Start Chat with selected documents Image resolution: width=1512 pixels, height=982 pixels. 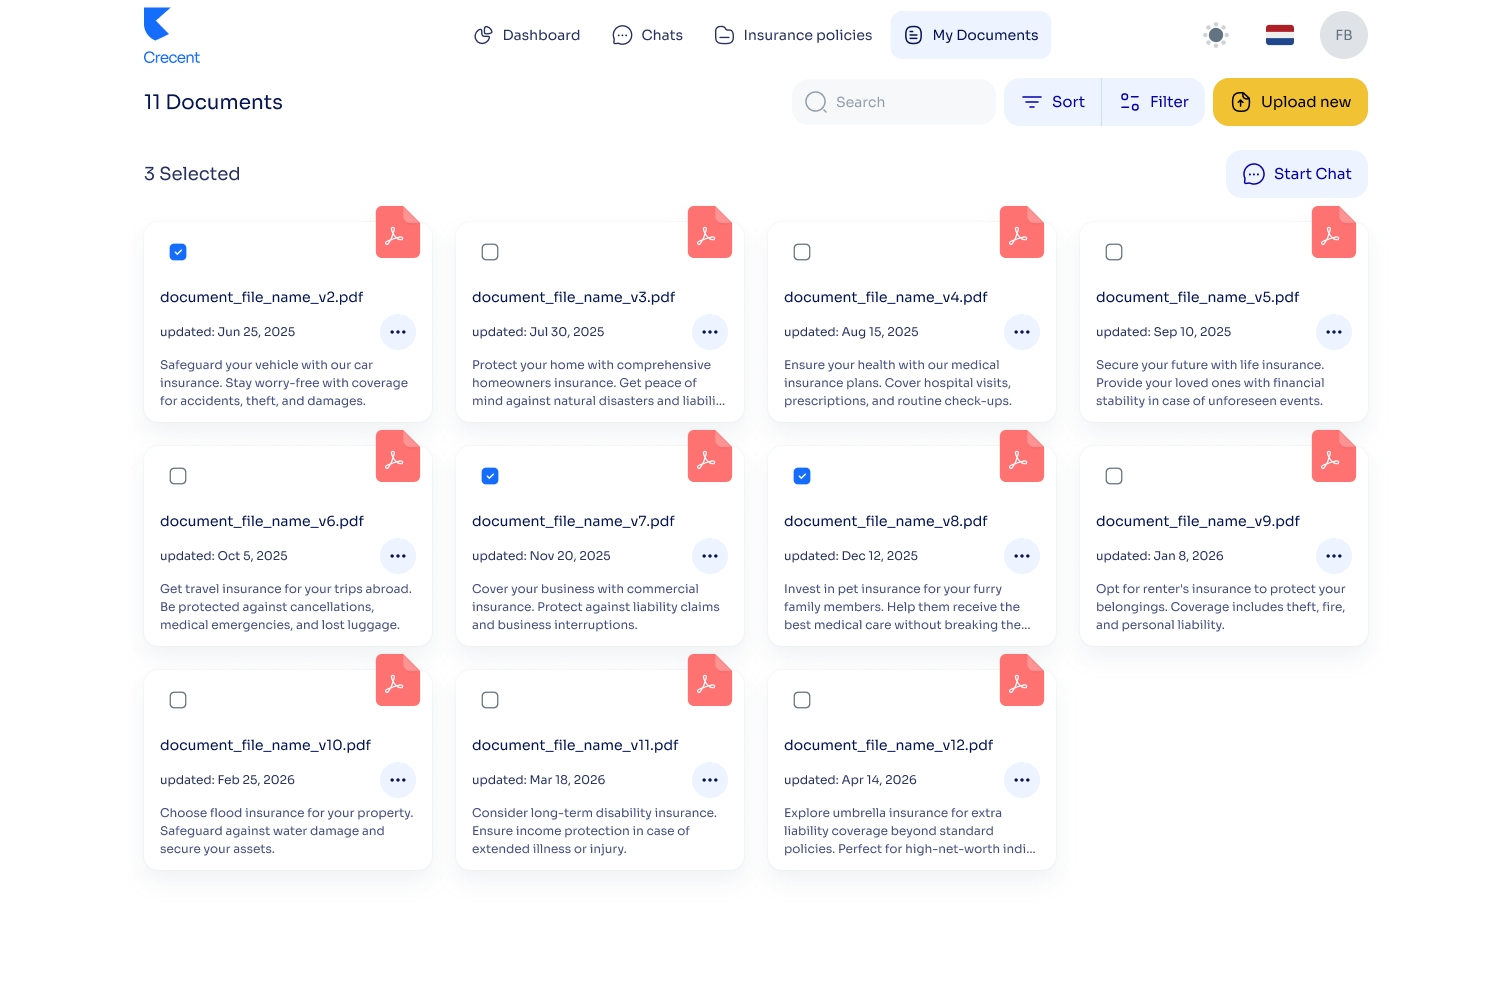pyautogui.click(x=1297, y=174)
